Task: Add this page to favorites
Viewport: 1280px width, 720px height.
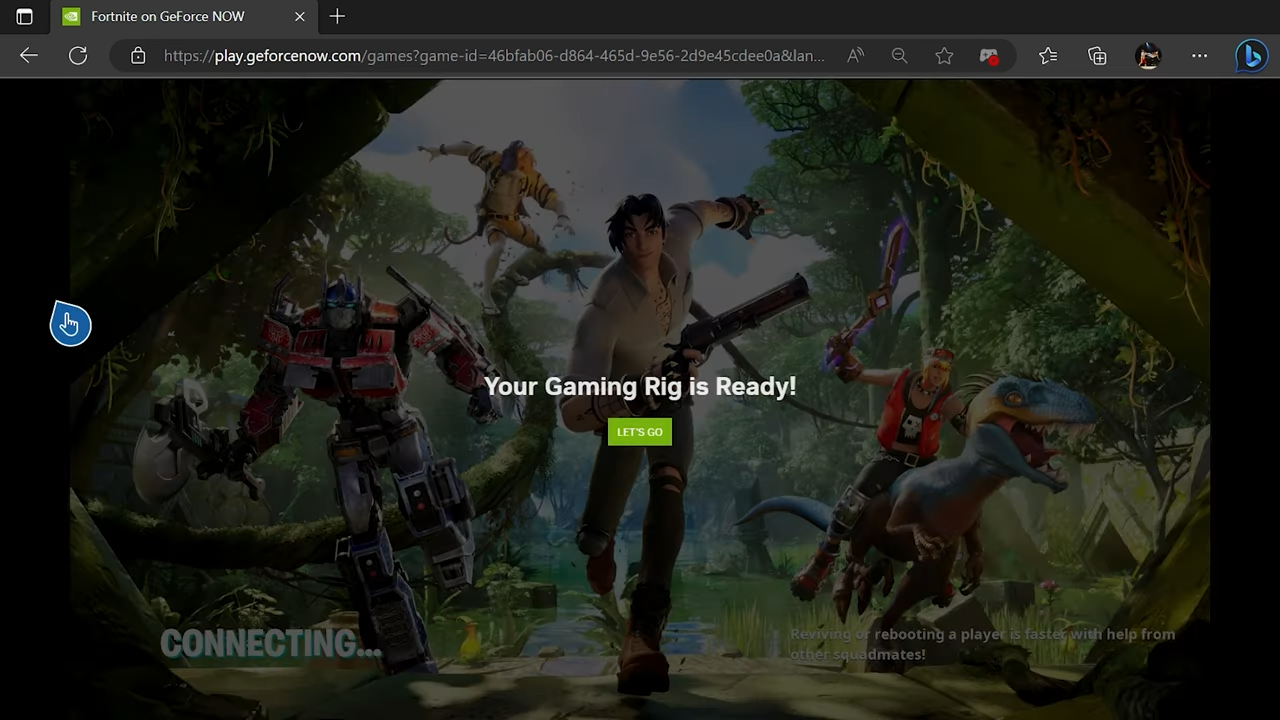Action: click(x=944, y=56)
